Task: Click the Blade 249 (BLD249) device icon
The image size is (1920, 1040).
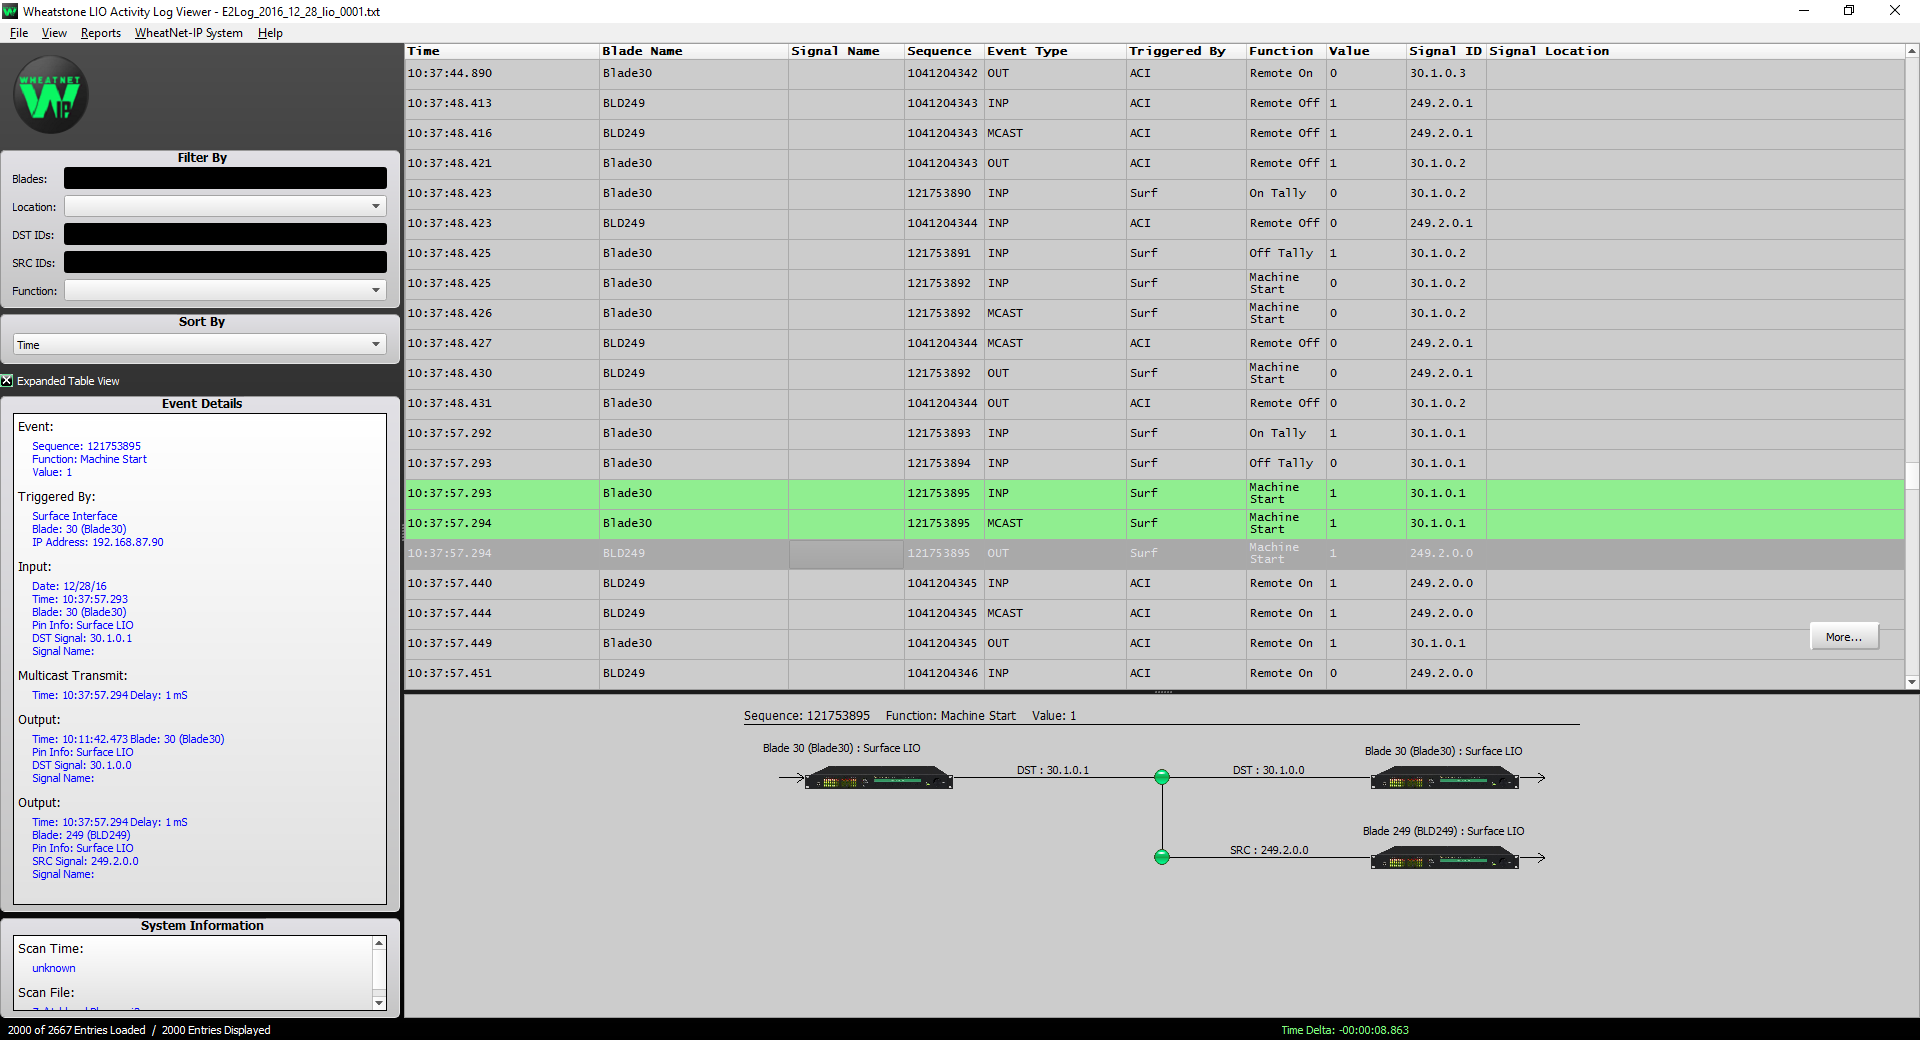Action: (x=1444, y=858)
